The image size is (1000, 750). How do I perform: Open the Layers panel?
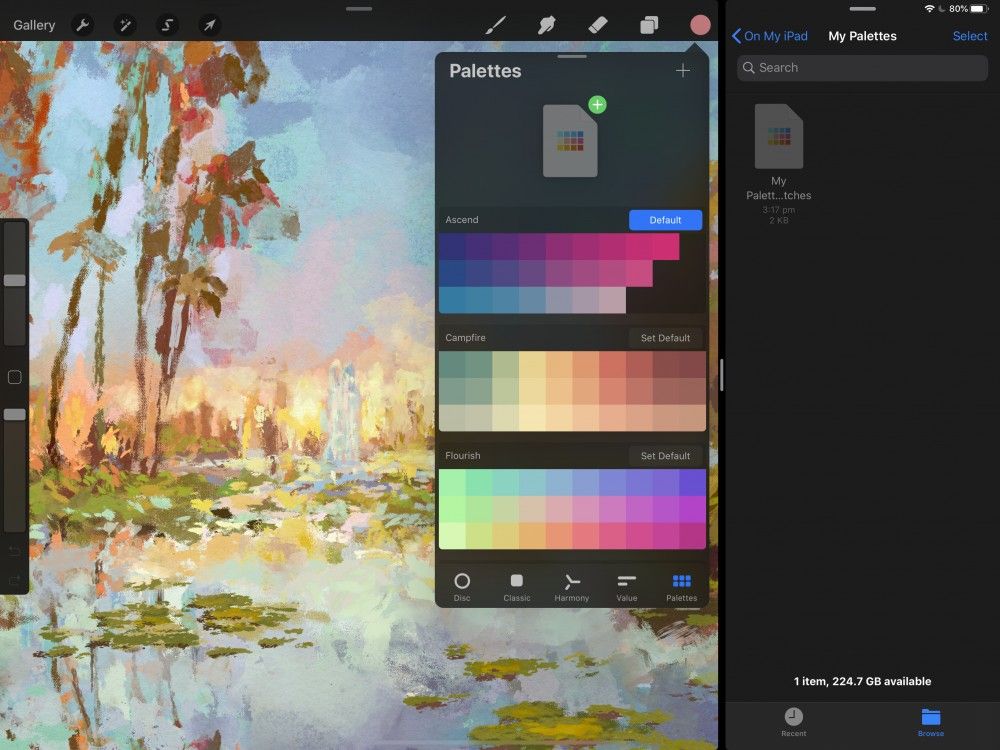pos(648,24)
